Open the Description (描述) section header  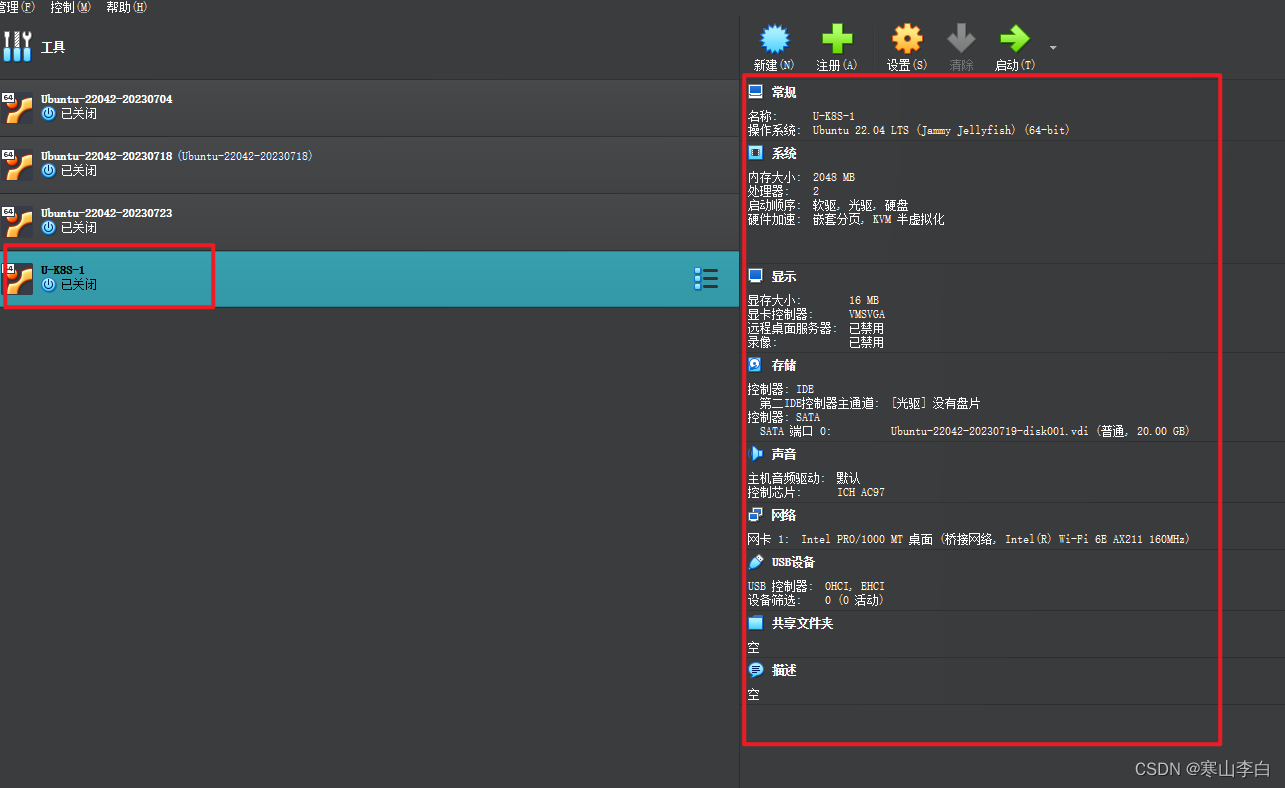tap(784, 671)
